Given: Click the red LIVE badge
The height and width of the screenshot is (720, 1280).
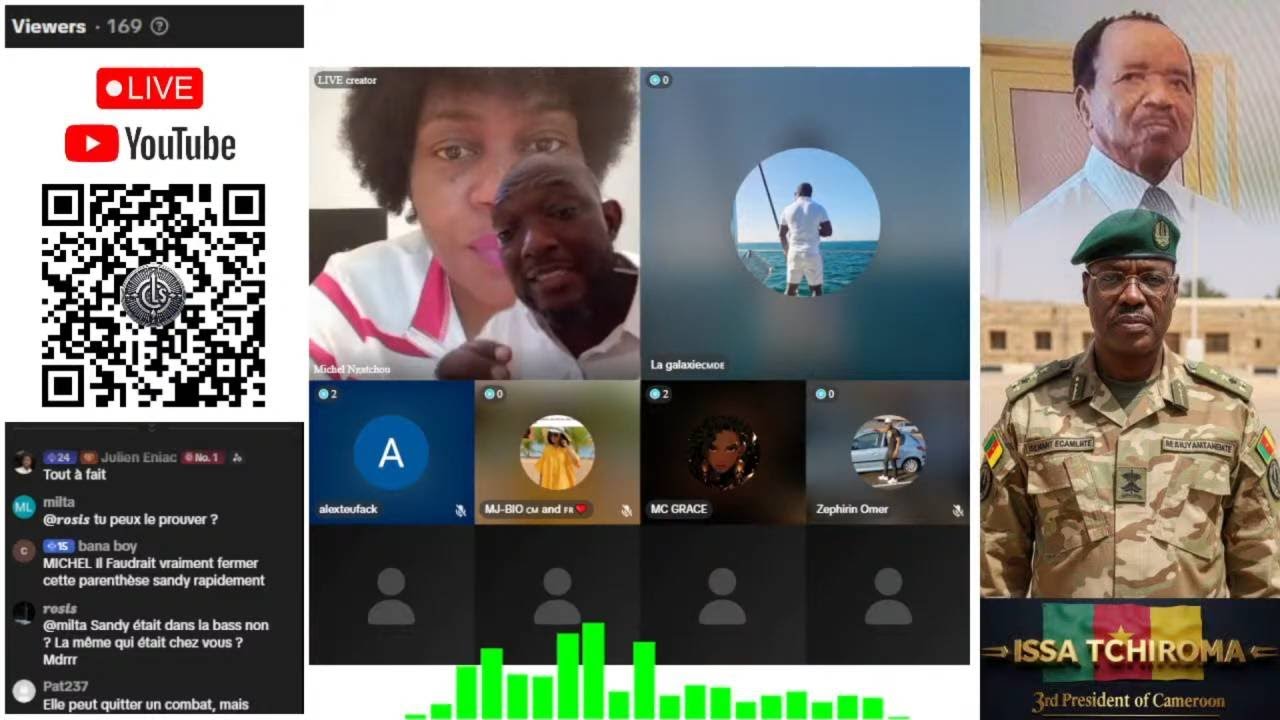Looking at the screenshot, I should click(x=150, y=88).
